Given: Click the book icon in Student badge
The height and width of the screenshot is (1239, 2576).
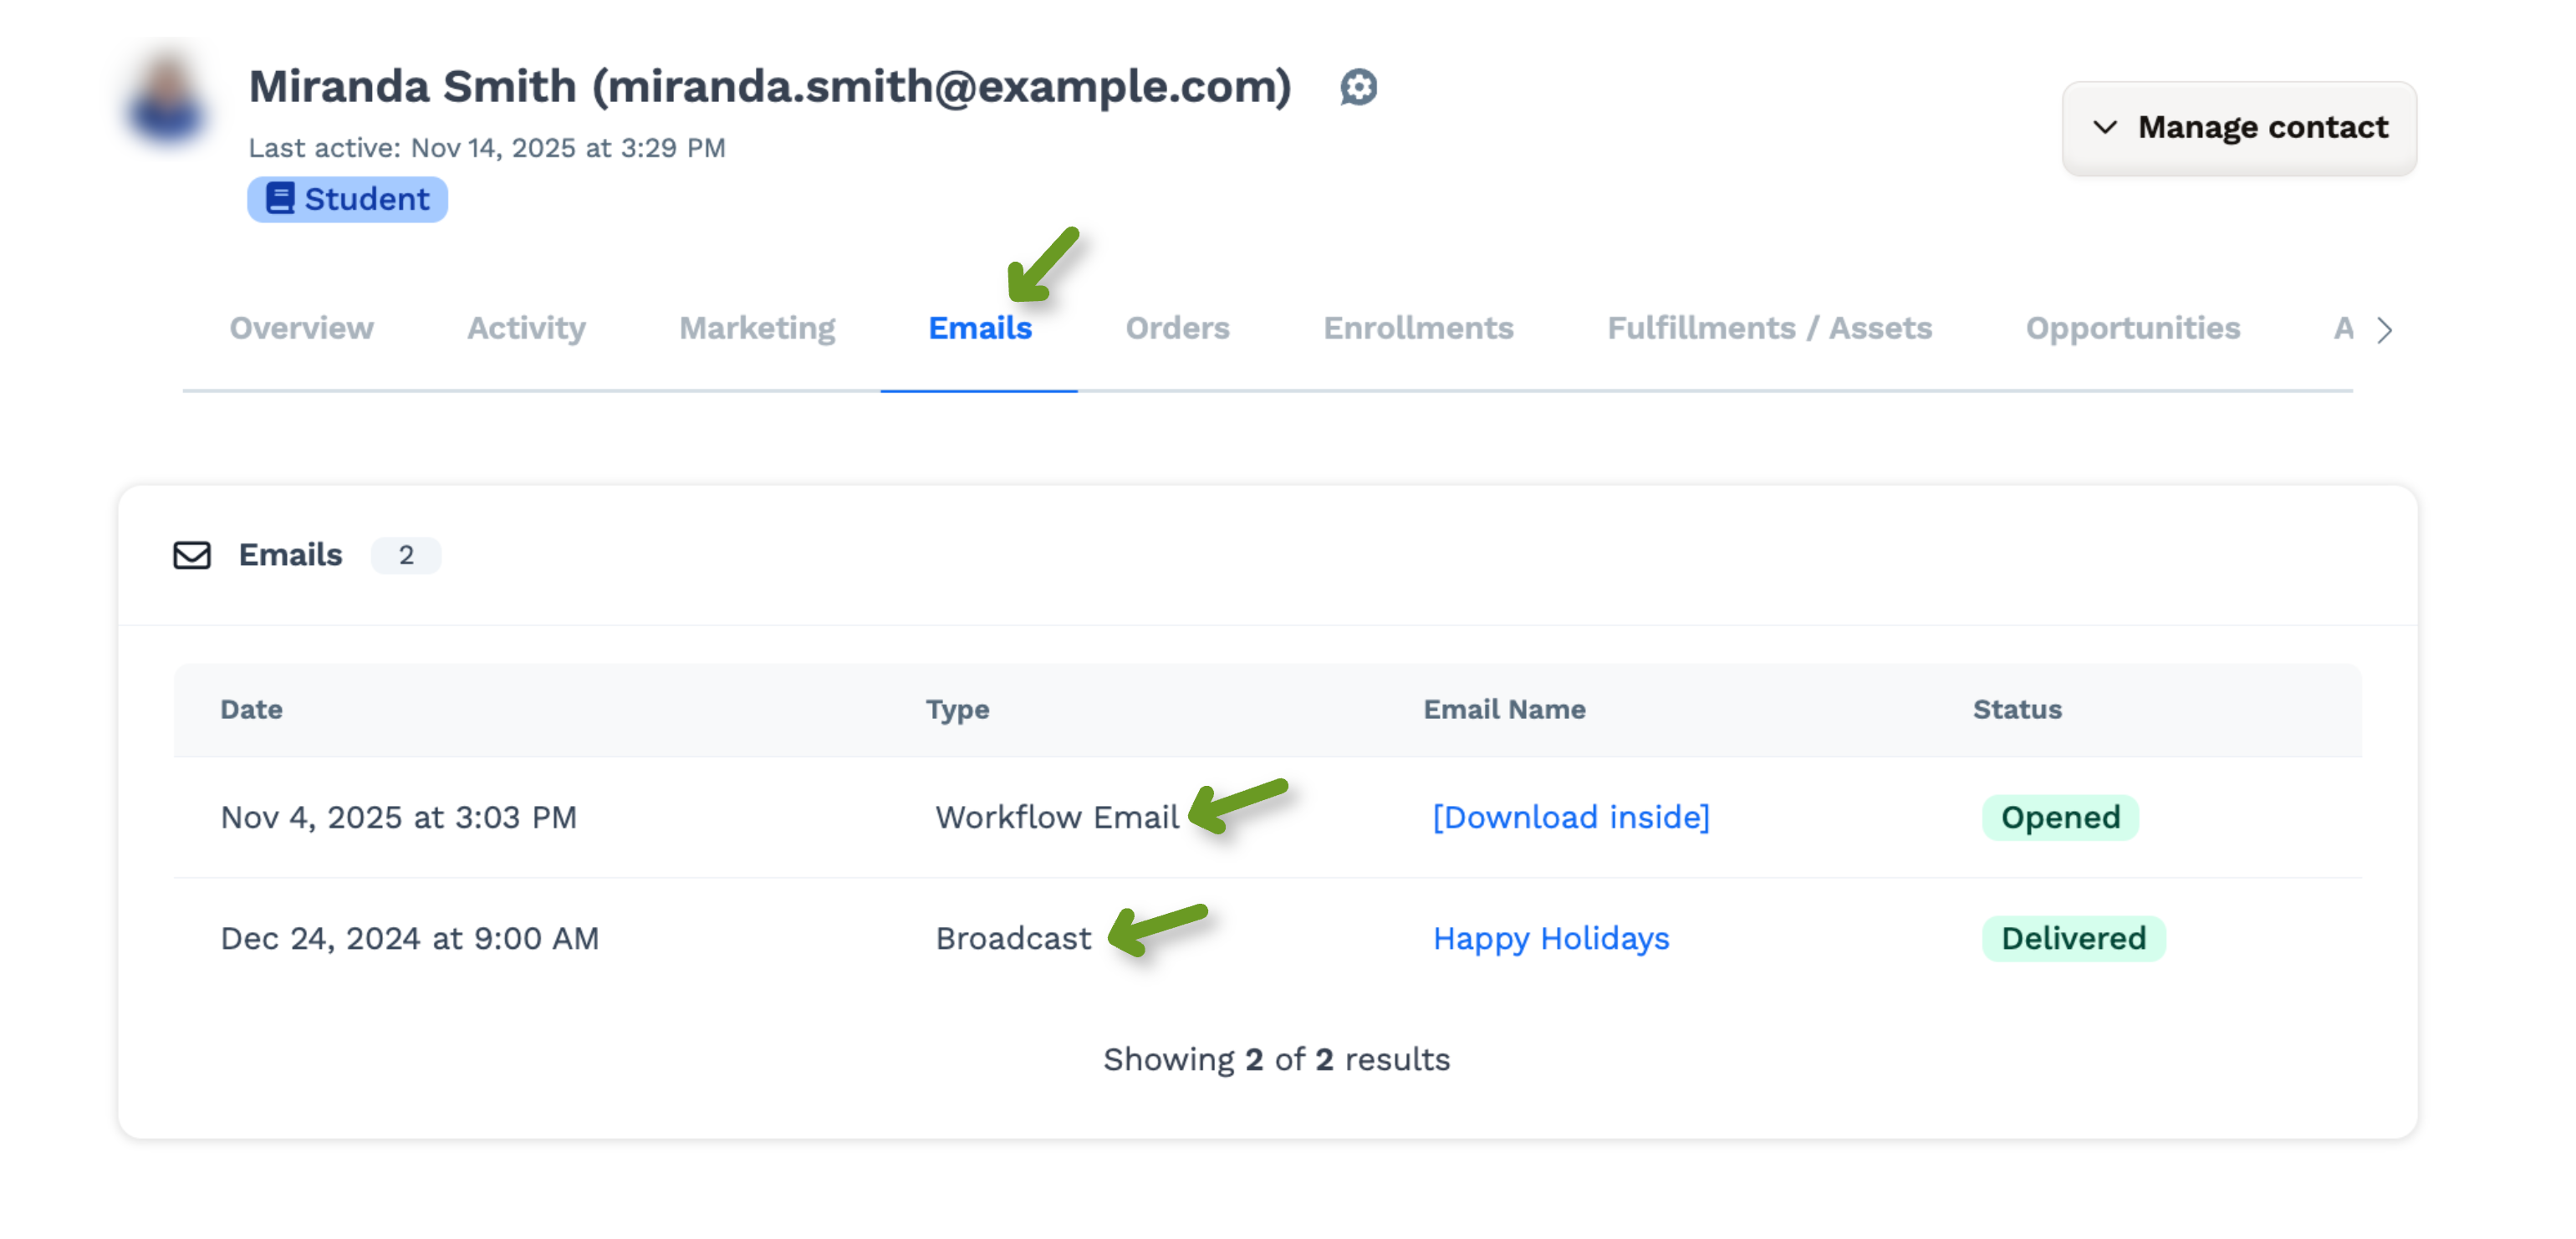Looking at the screenshot, I should coord(280,199).
